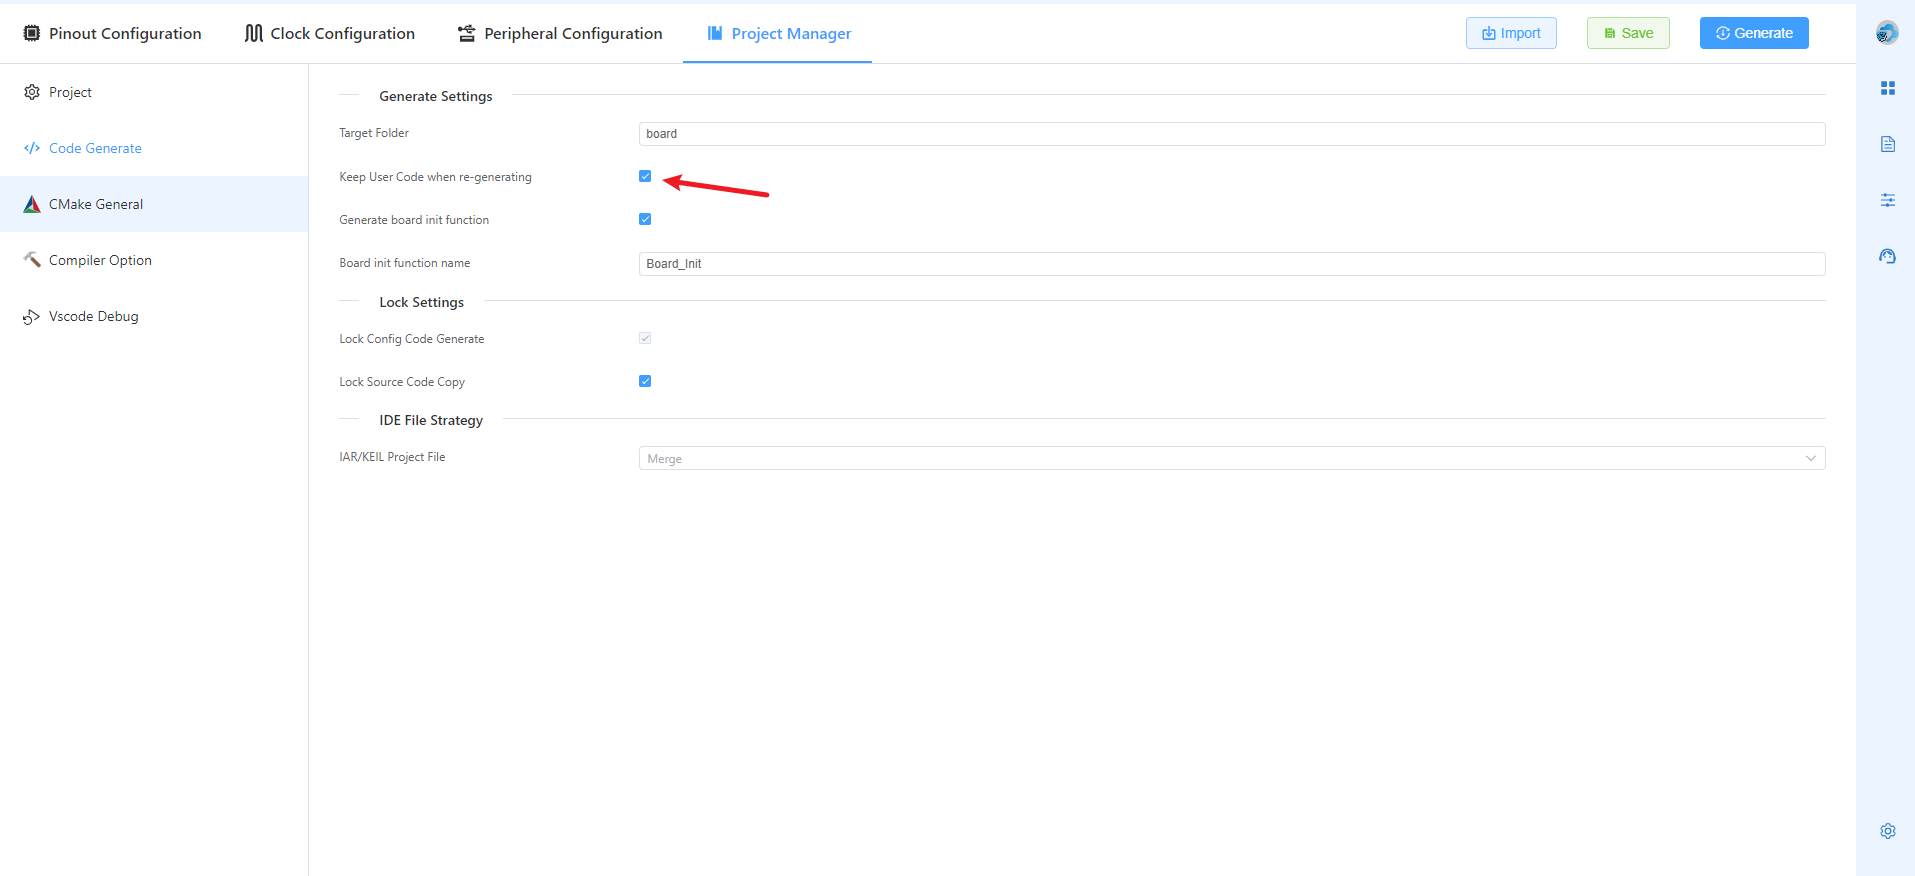
Task: Switch to Clock Configuration tab
Action: 330,33
